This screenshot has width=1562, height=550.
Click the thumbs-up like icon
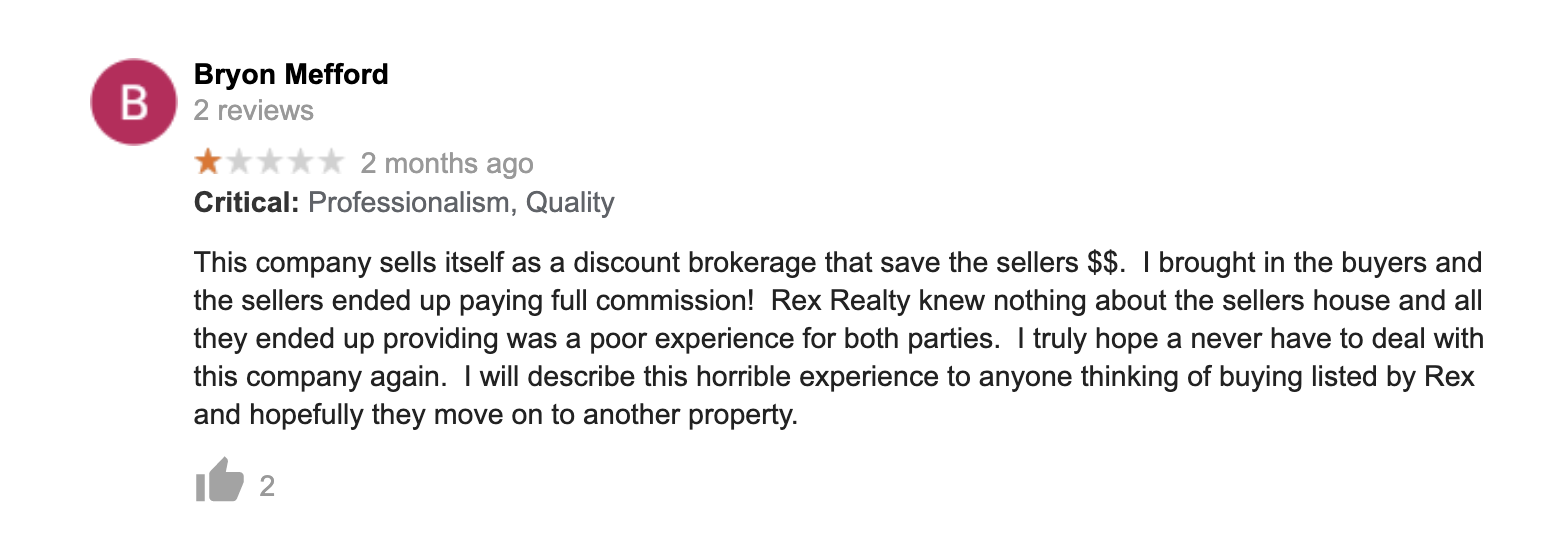tap(219, 481)
